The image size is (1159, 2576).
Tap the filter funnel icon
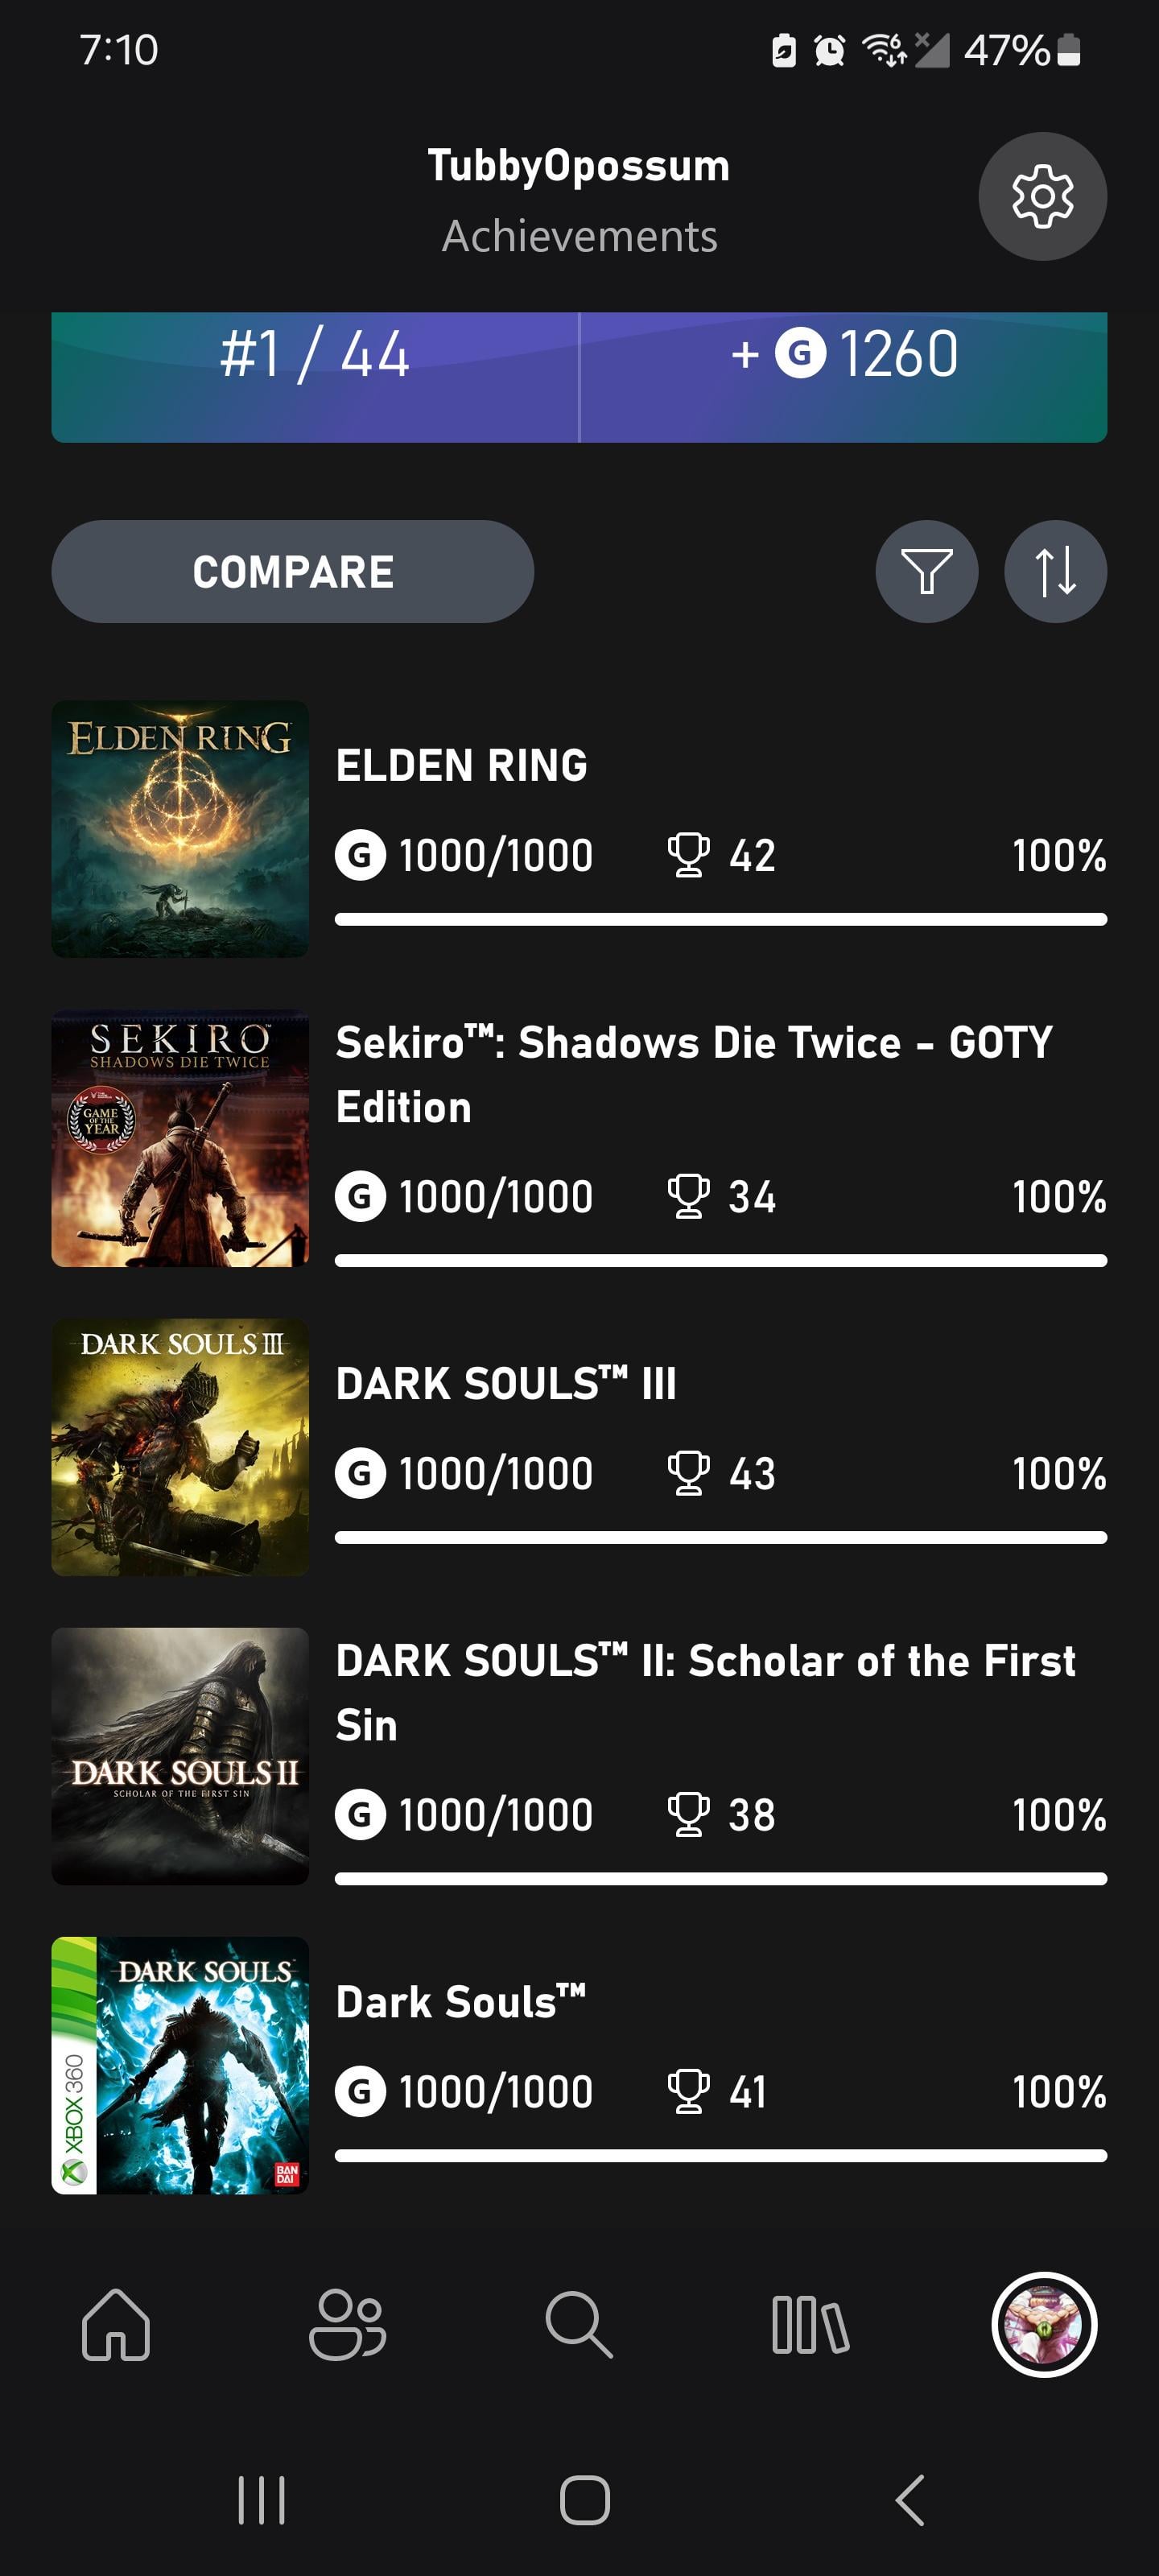pyautogui.click(x=927, y=571)
